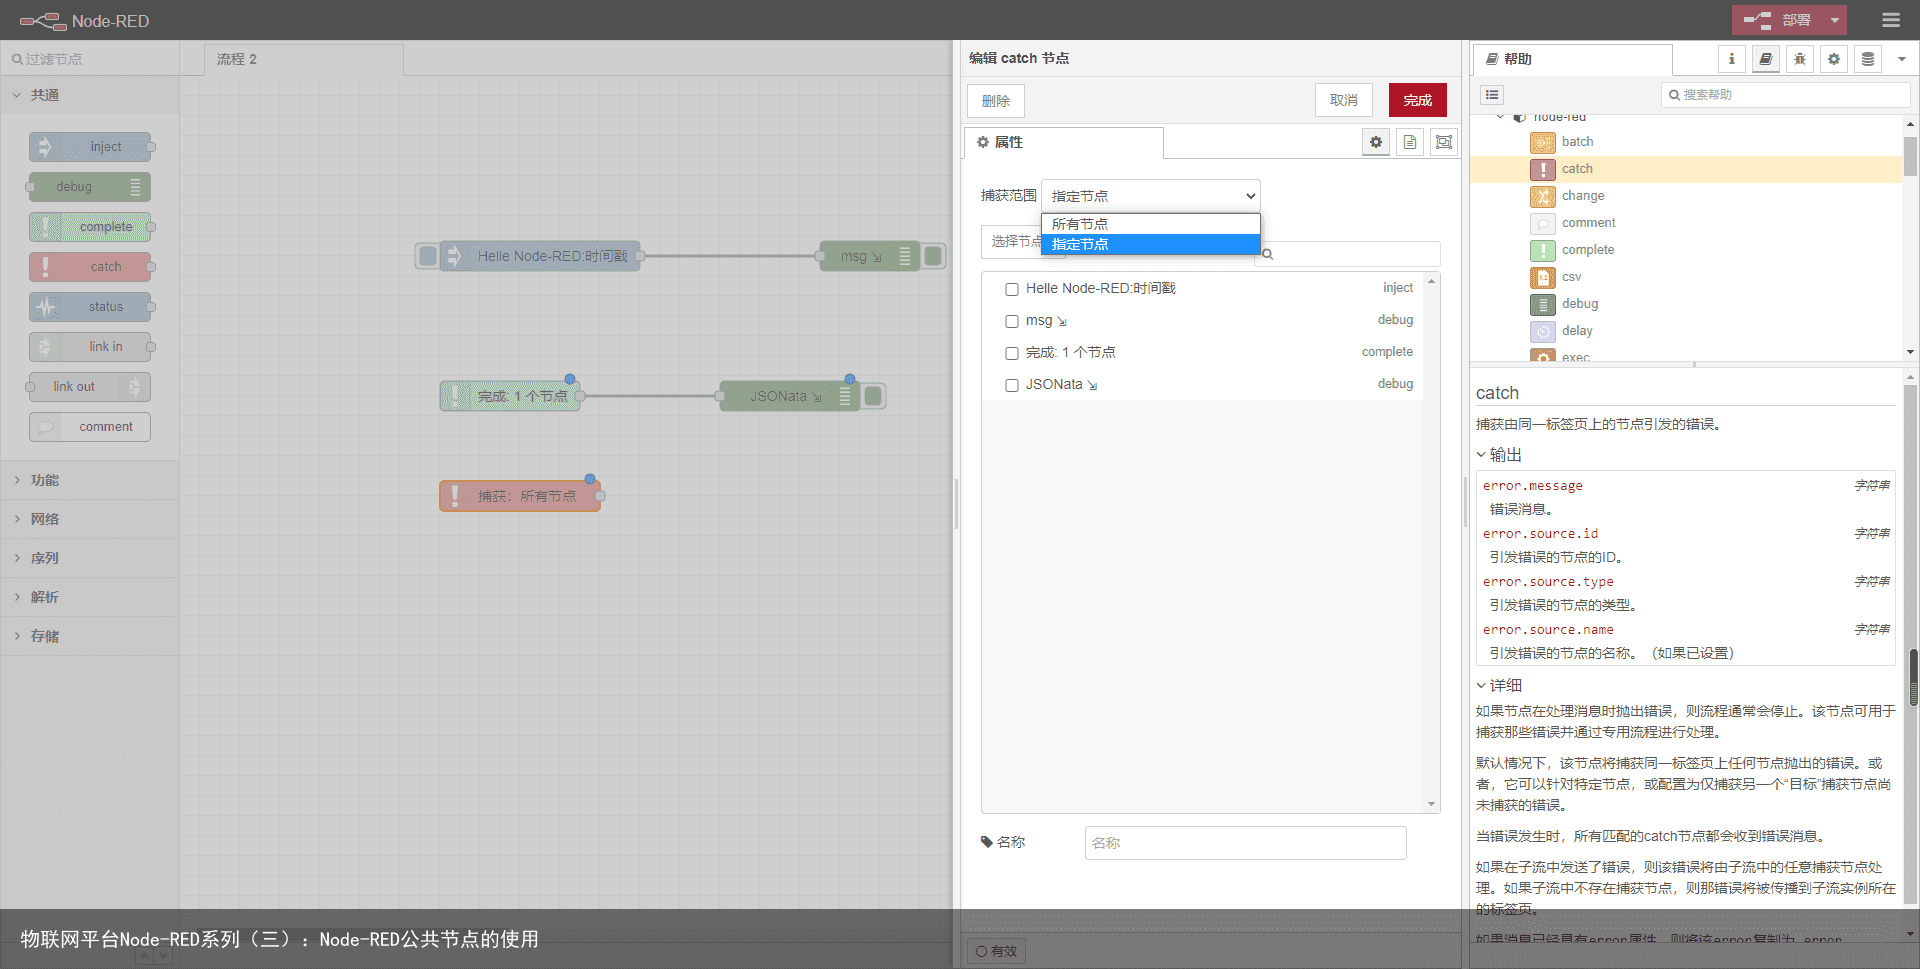Expand the 功能 palette category
The width and height of the screenshot is (1920, 969).
(90, 480)
